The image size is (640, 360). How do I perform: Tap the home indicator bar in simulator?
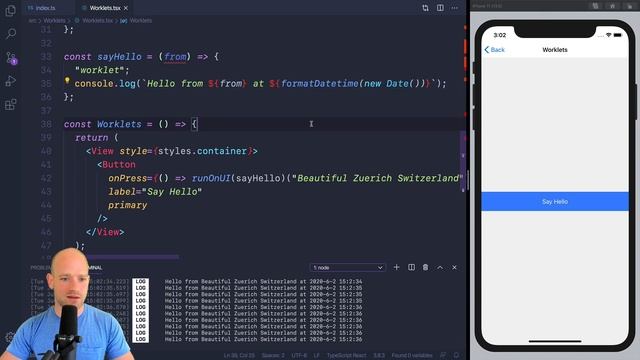pos(555,341)
